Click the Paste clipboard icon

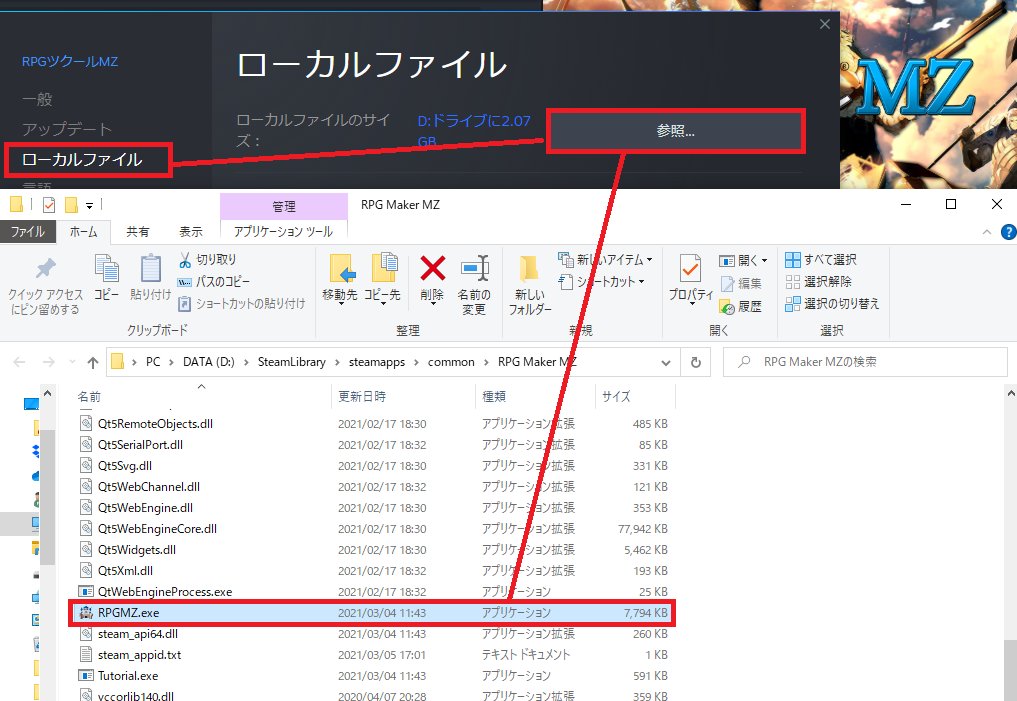[x=150, y=268]
